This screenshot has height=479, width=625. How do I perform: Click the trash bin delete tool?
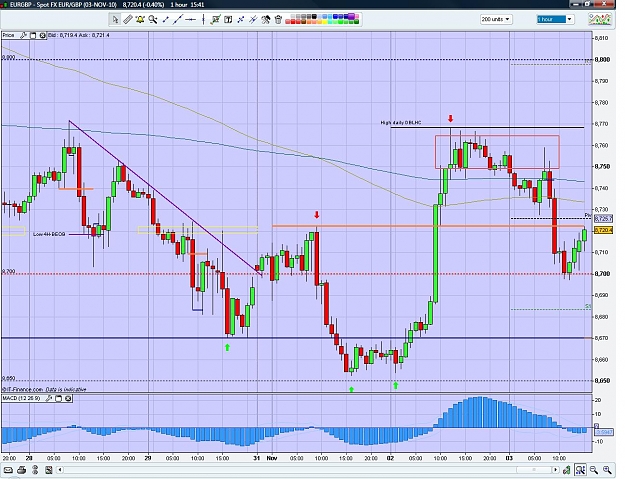pyautogui.click(x=278, y=19)
